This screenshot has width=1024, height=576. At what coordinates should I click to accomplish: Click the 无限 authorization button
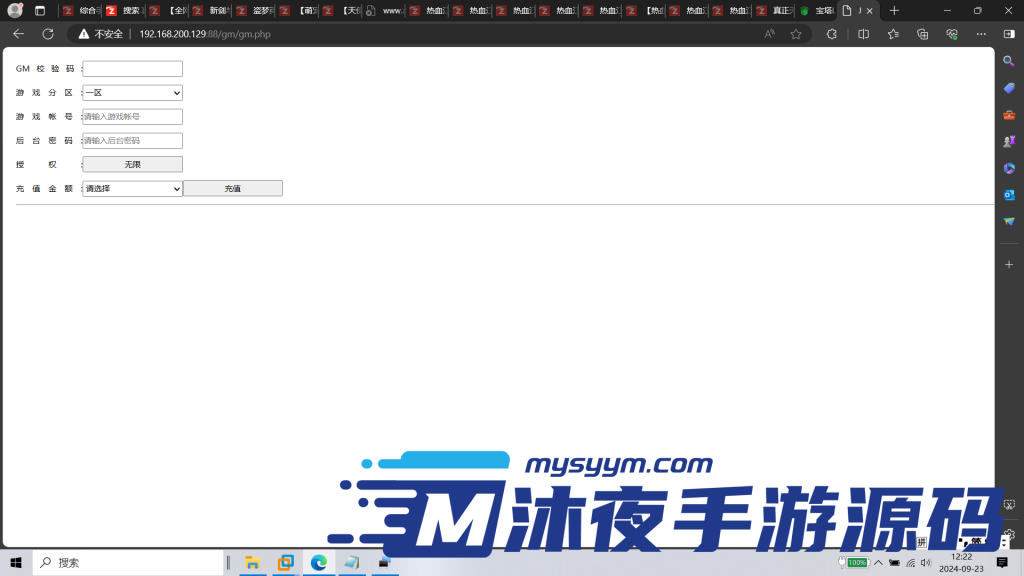tap(131, 164)
